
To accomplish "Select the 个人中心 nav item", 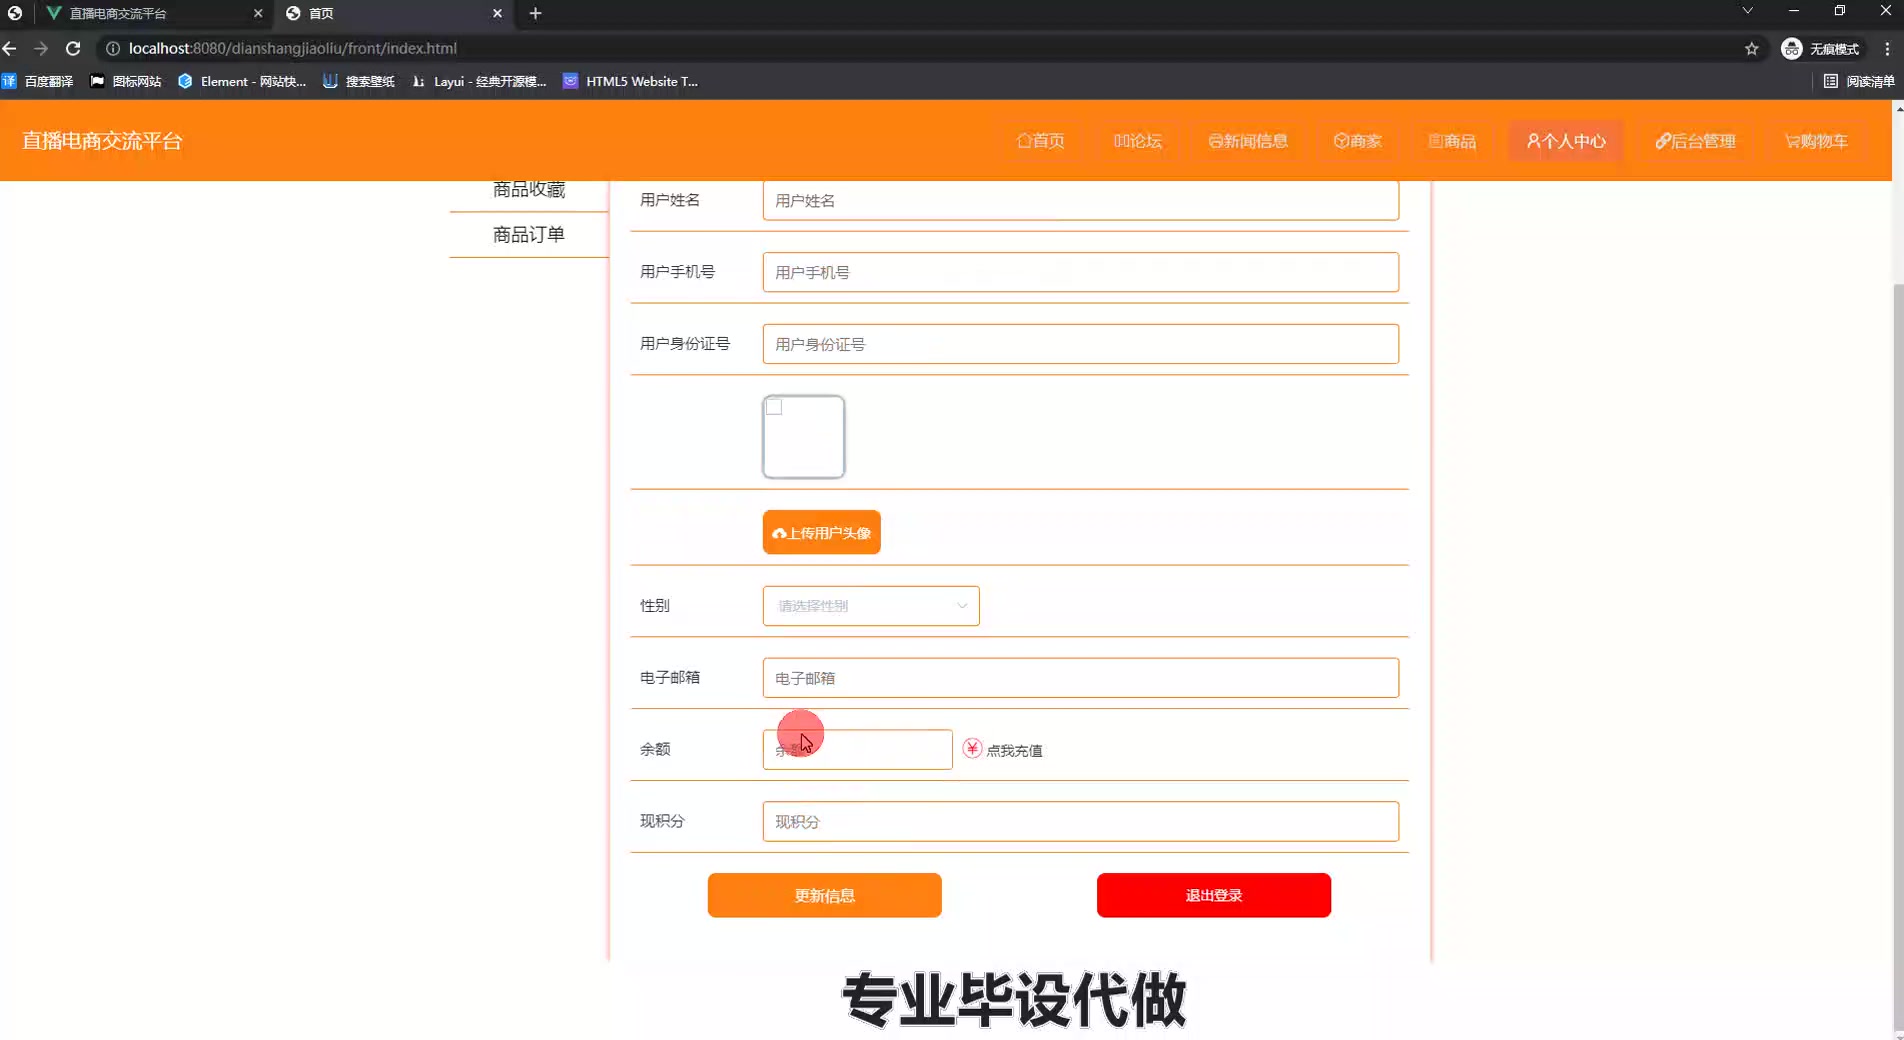I will point(1566,141).
